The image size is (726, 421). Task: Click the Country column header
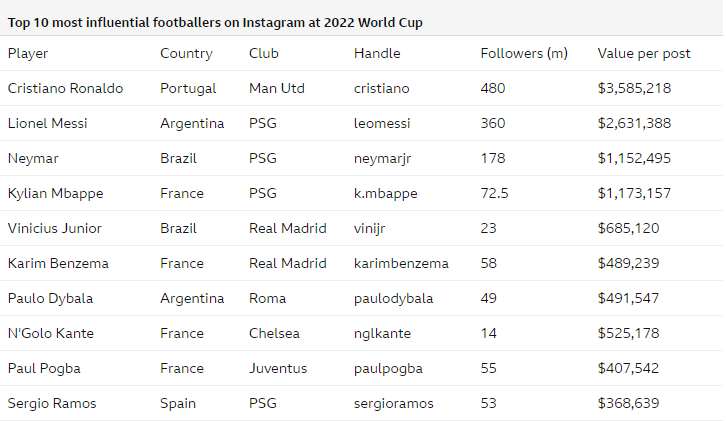186,54
